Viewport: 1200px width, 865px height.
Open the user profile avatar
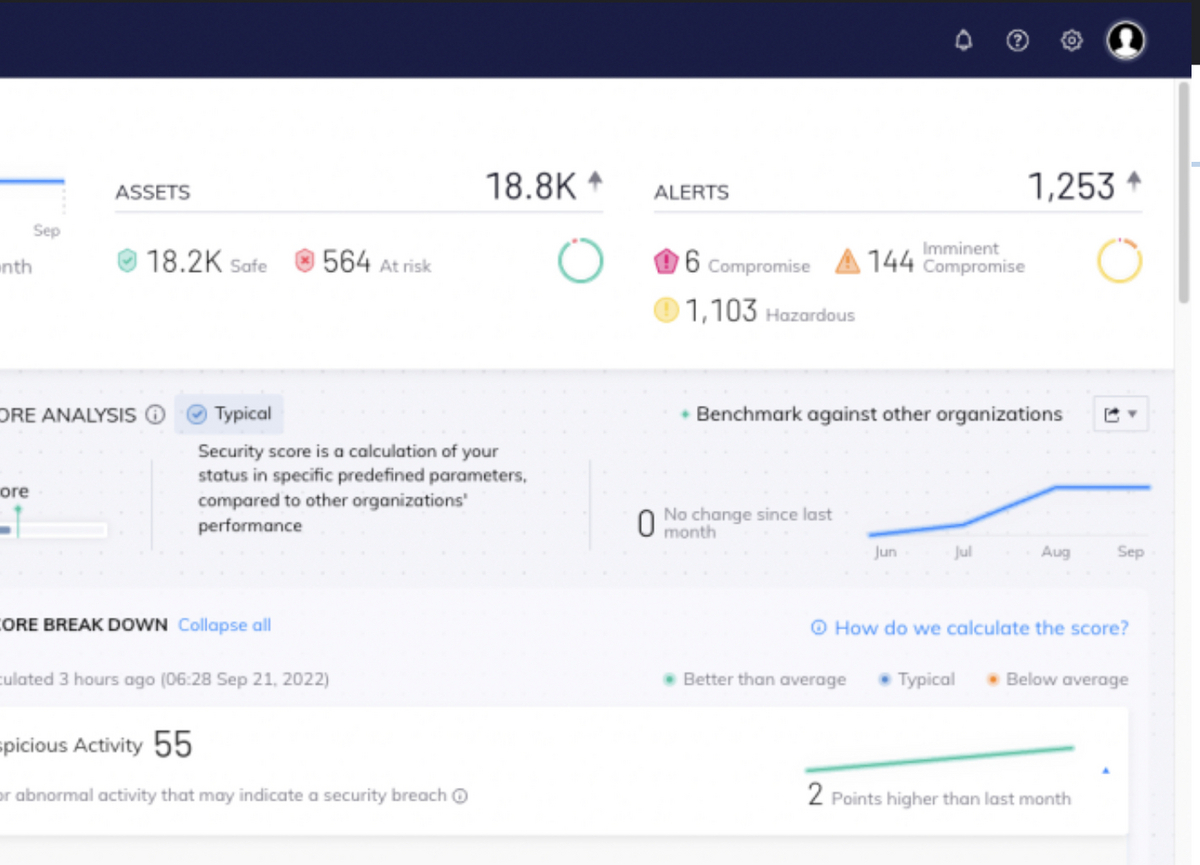(x=1126, y=40)
